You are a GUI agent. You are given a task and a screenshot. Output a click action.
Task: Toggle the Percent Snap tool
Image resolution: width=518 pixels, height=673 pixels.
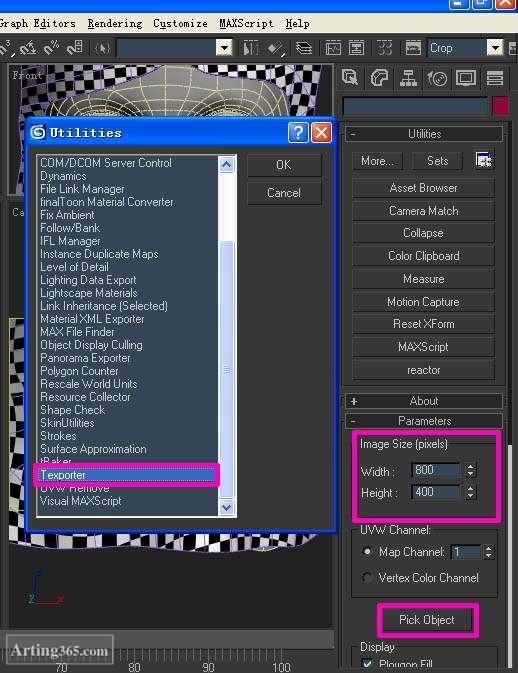(51, 49)
